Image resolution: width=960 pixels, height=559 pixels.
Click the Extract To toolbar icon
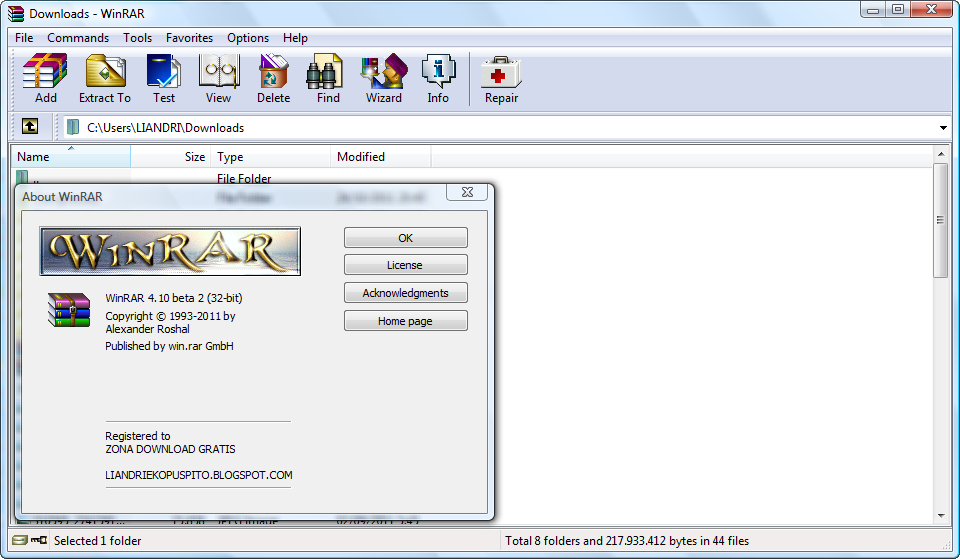tap(105, 71)
